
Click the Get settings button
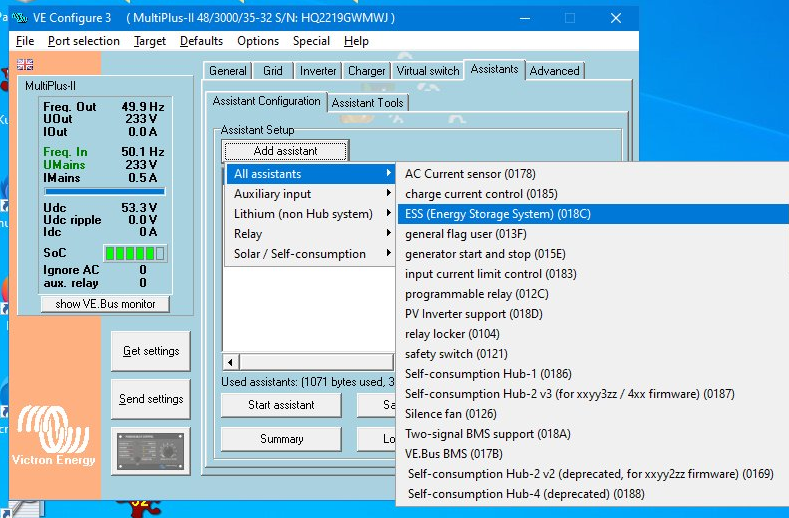pyautogui.click(x=151, y=351)
